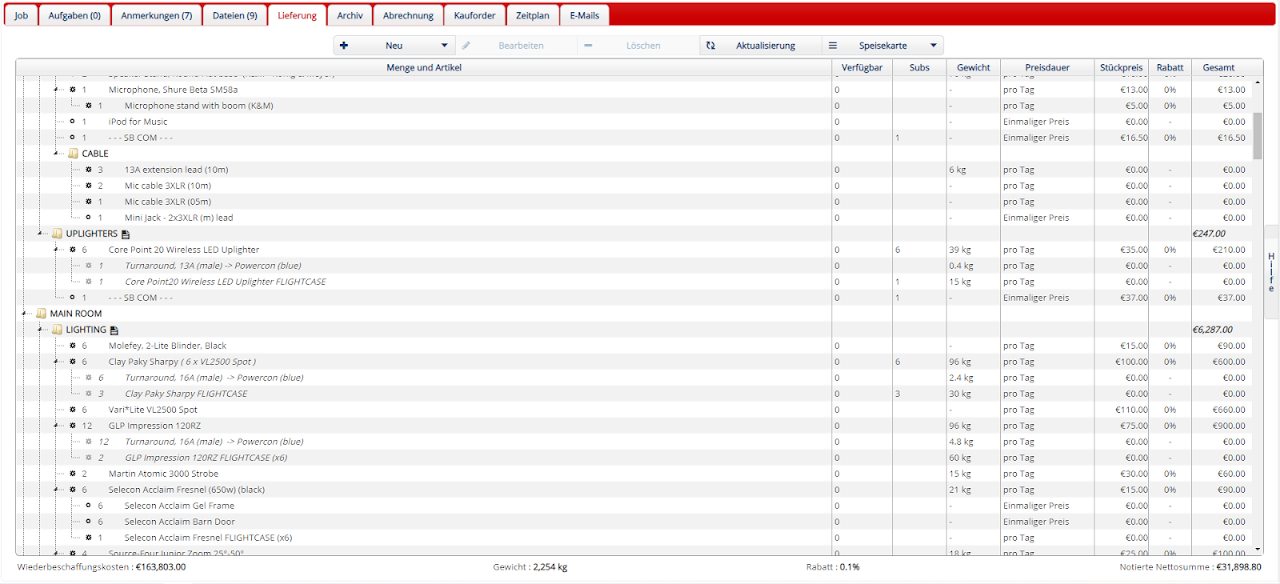The height and width of the screenshot is (584, 1280).
Task: Click the MAIN ROOM folder icon
Action: (41, 314)
